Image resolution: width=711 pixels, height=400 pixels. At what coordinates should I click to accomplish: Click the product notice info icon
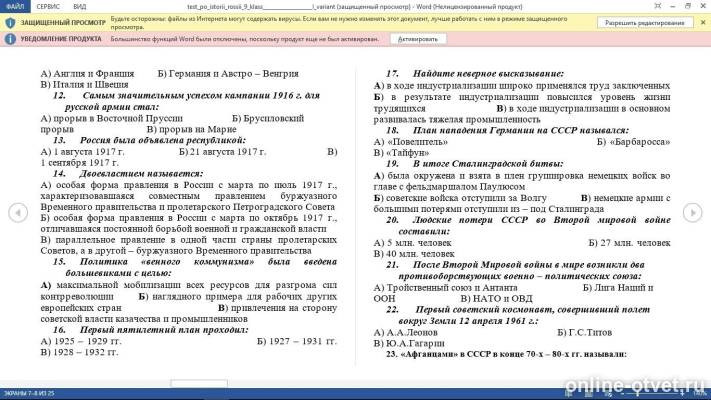point(10,39)
